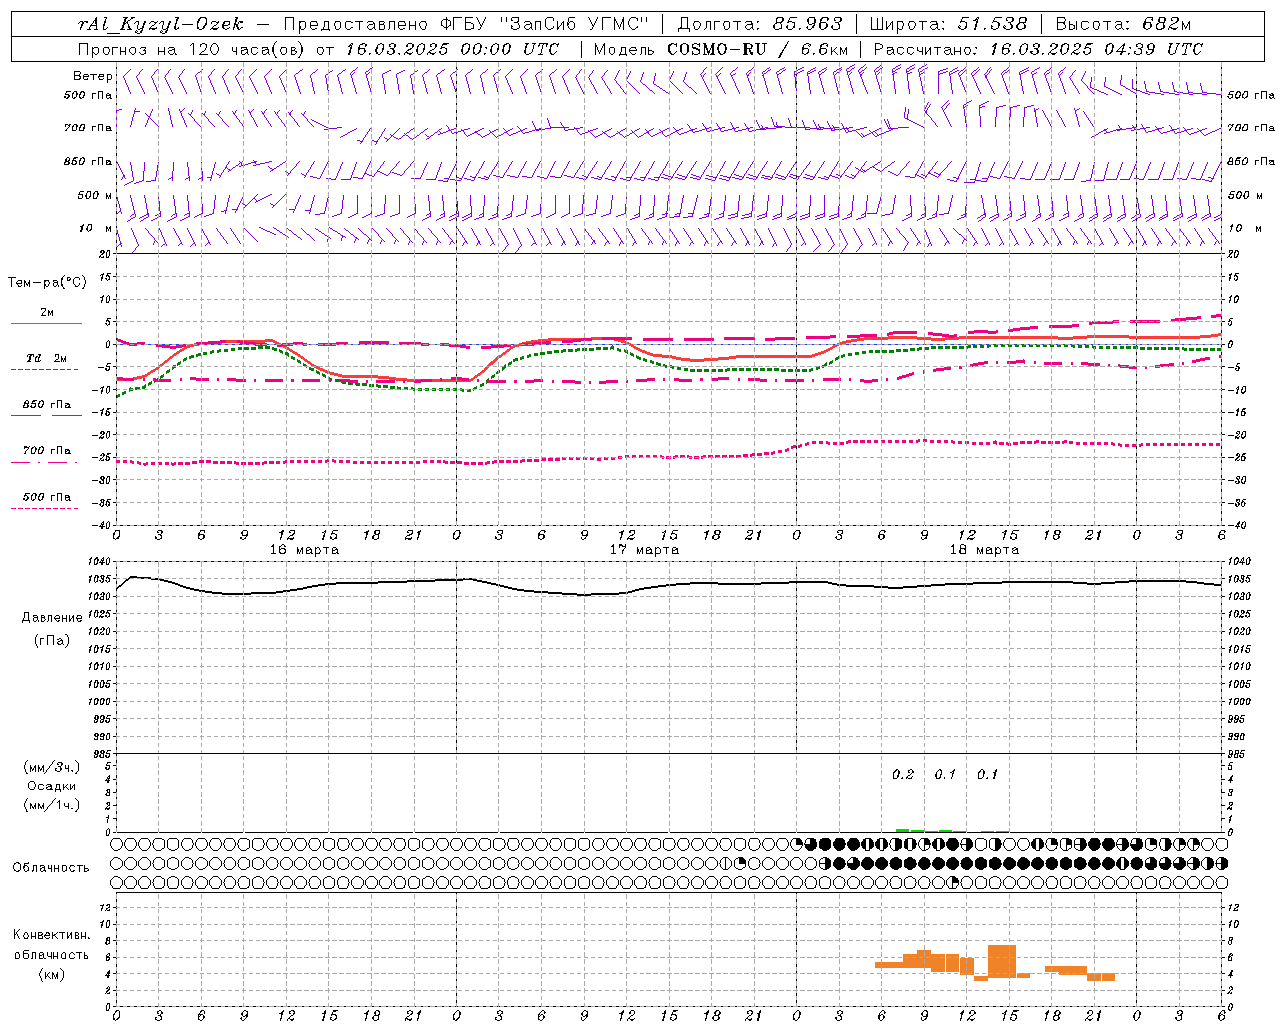Select the 2м temperature legend entry
The width and height of the screenshot is (1280, 1024).
pos(47,313)
